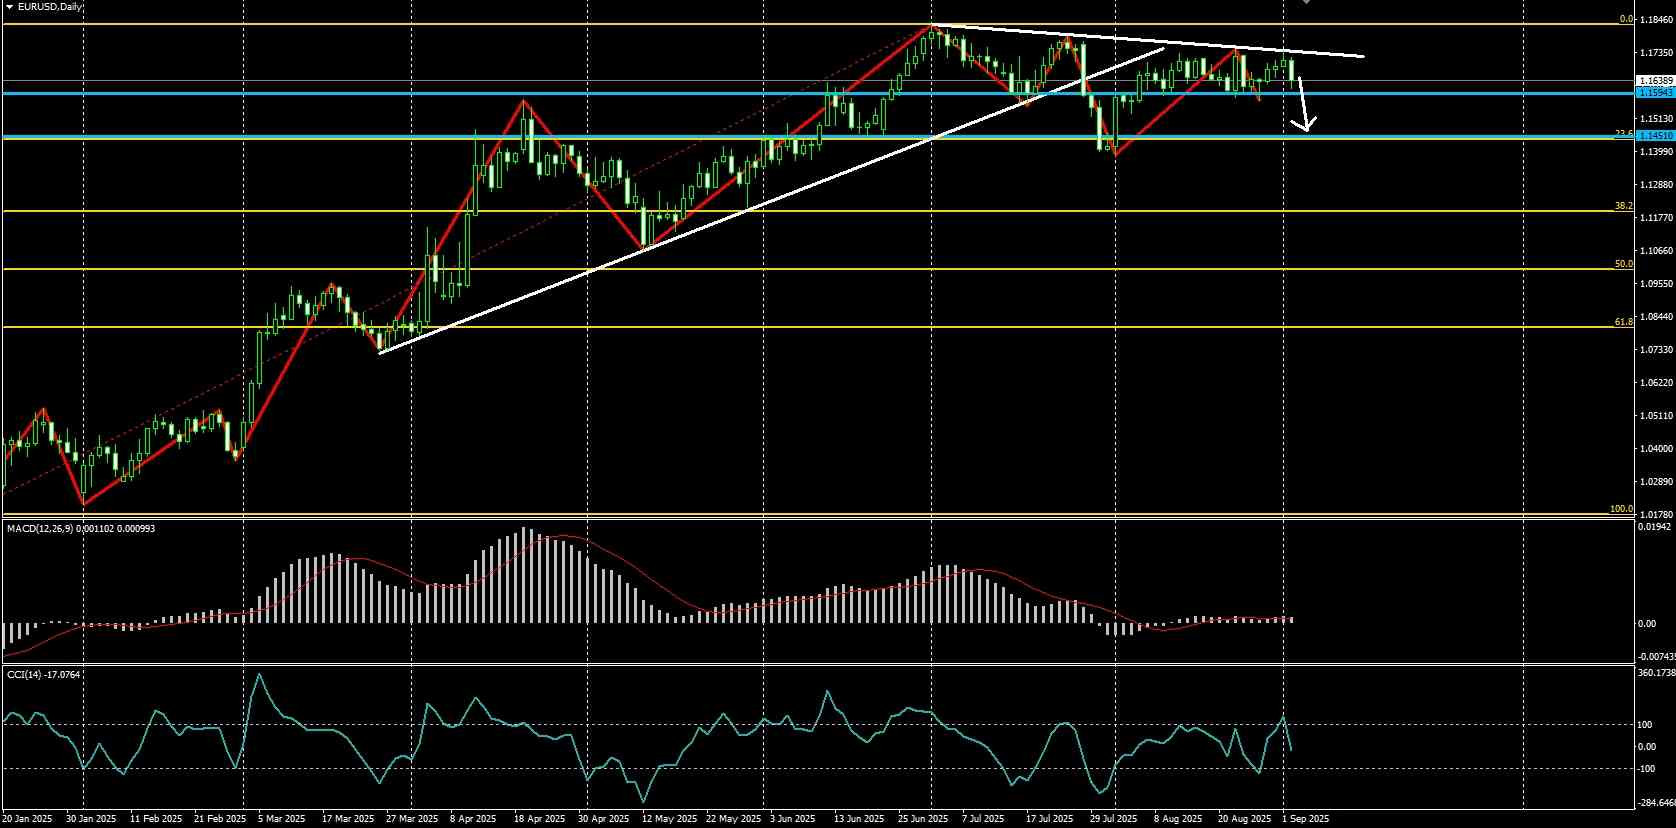Viewport: 1676px width, 828px height.
Task: Click the 1.01780 price scale value
Action: (1655, 514)
